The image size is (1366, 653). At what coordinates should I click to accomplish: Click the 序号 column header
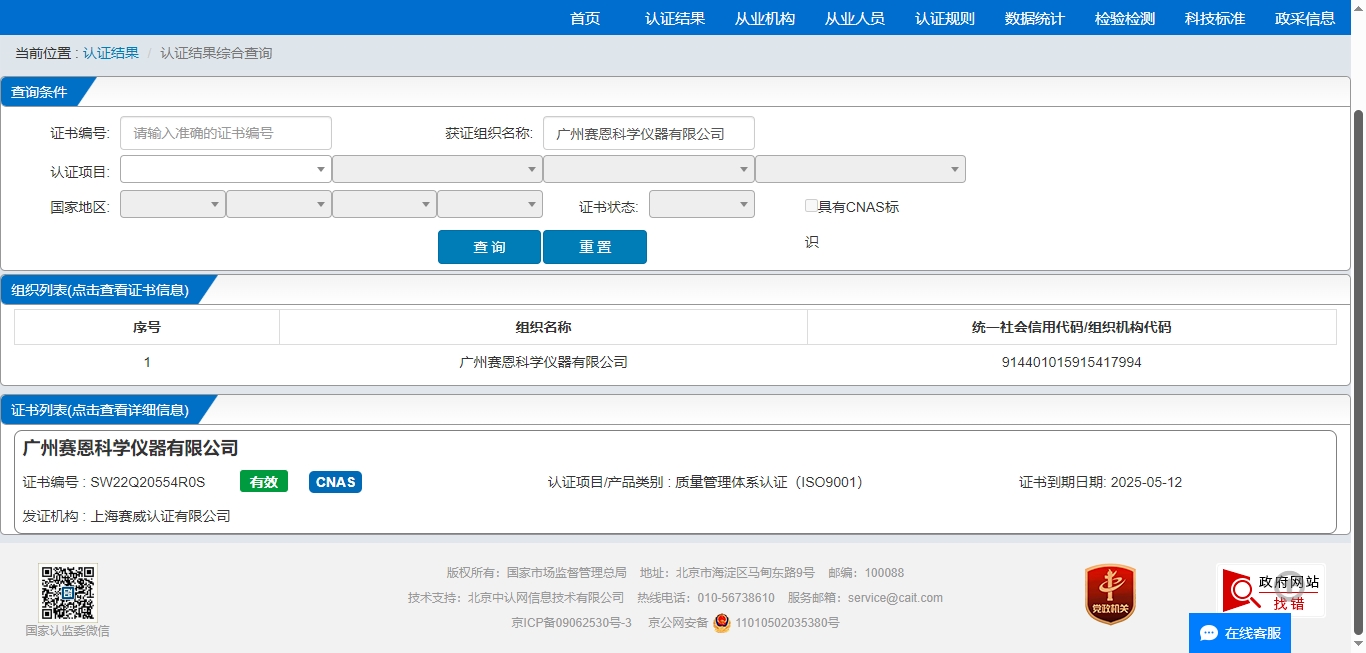pyautogui.click(x=147, y=327)
